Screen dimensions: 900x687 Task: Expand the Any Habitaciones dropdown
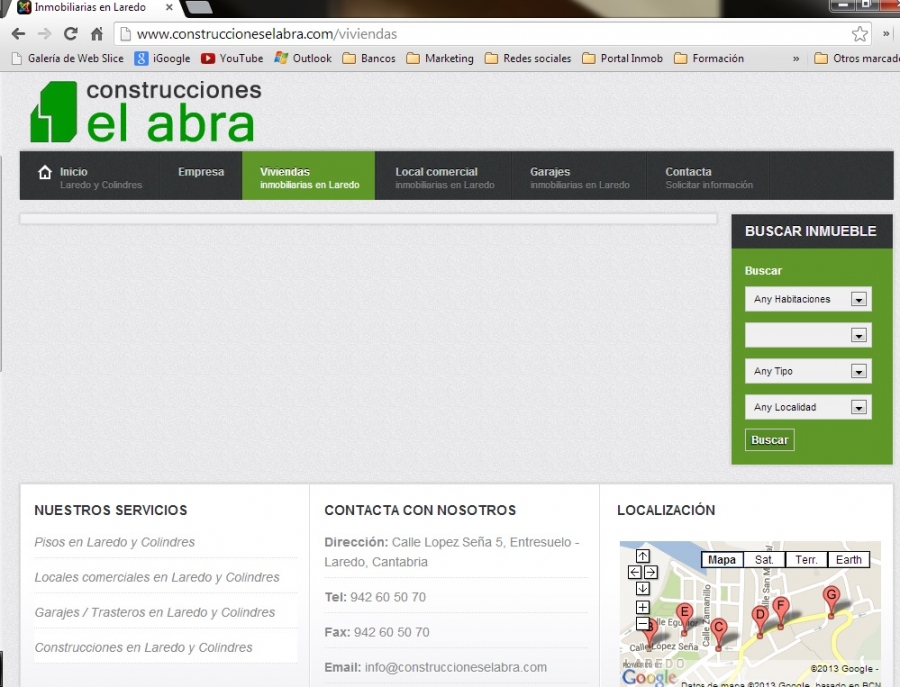pyautogui.click(x=808, y=299)
